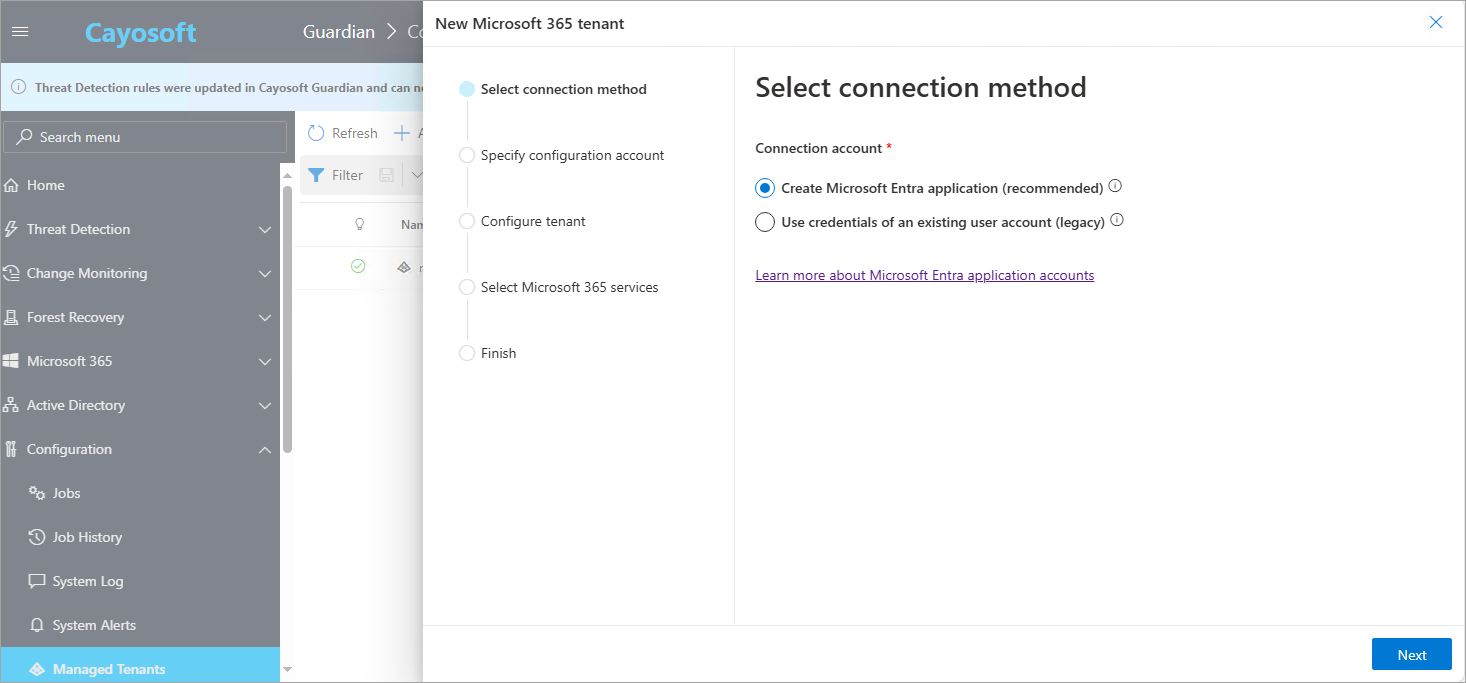
Task: Click the Job History clock icon
Action: tap(37, 537)
